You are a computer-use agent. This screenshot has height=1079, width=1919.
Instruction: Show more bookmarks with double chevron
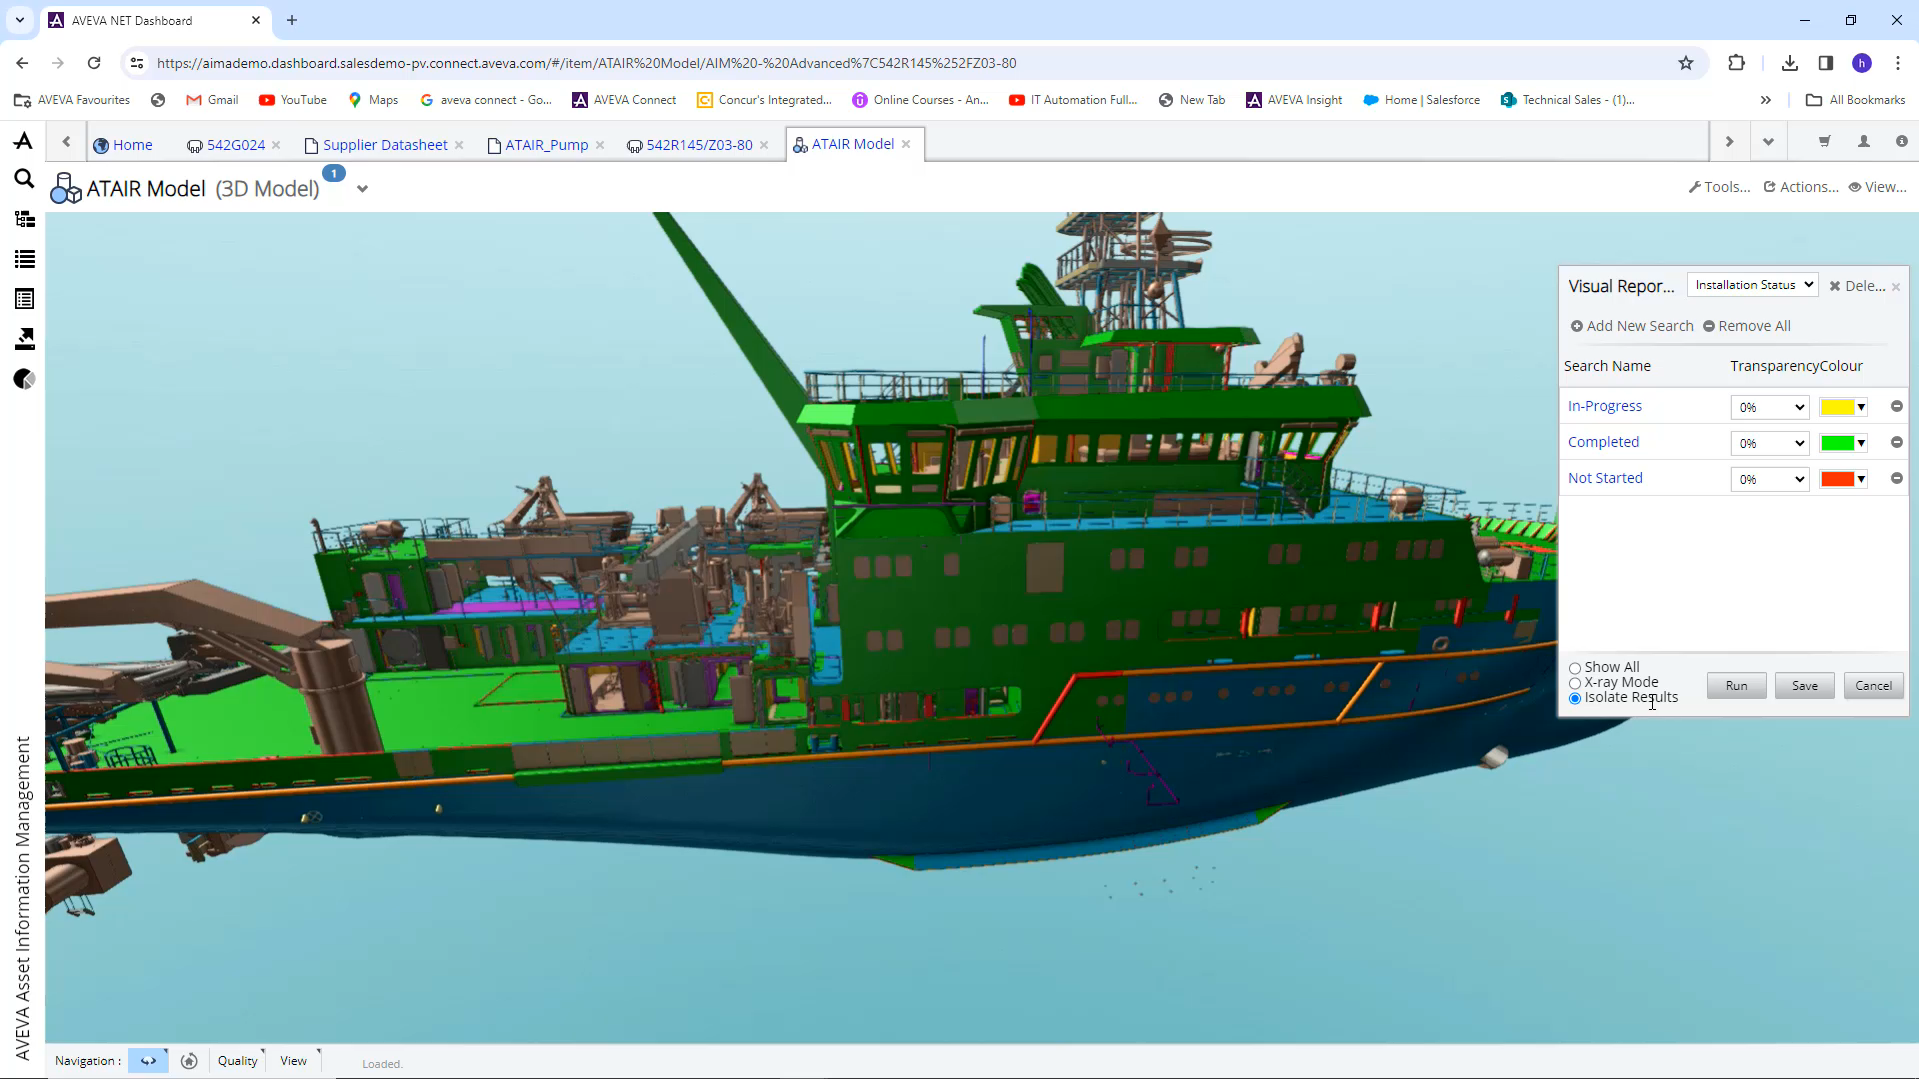click(1766, 100)
